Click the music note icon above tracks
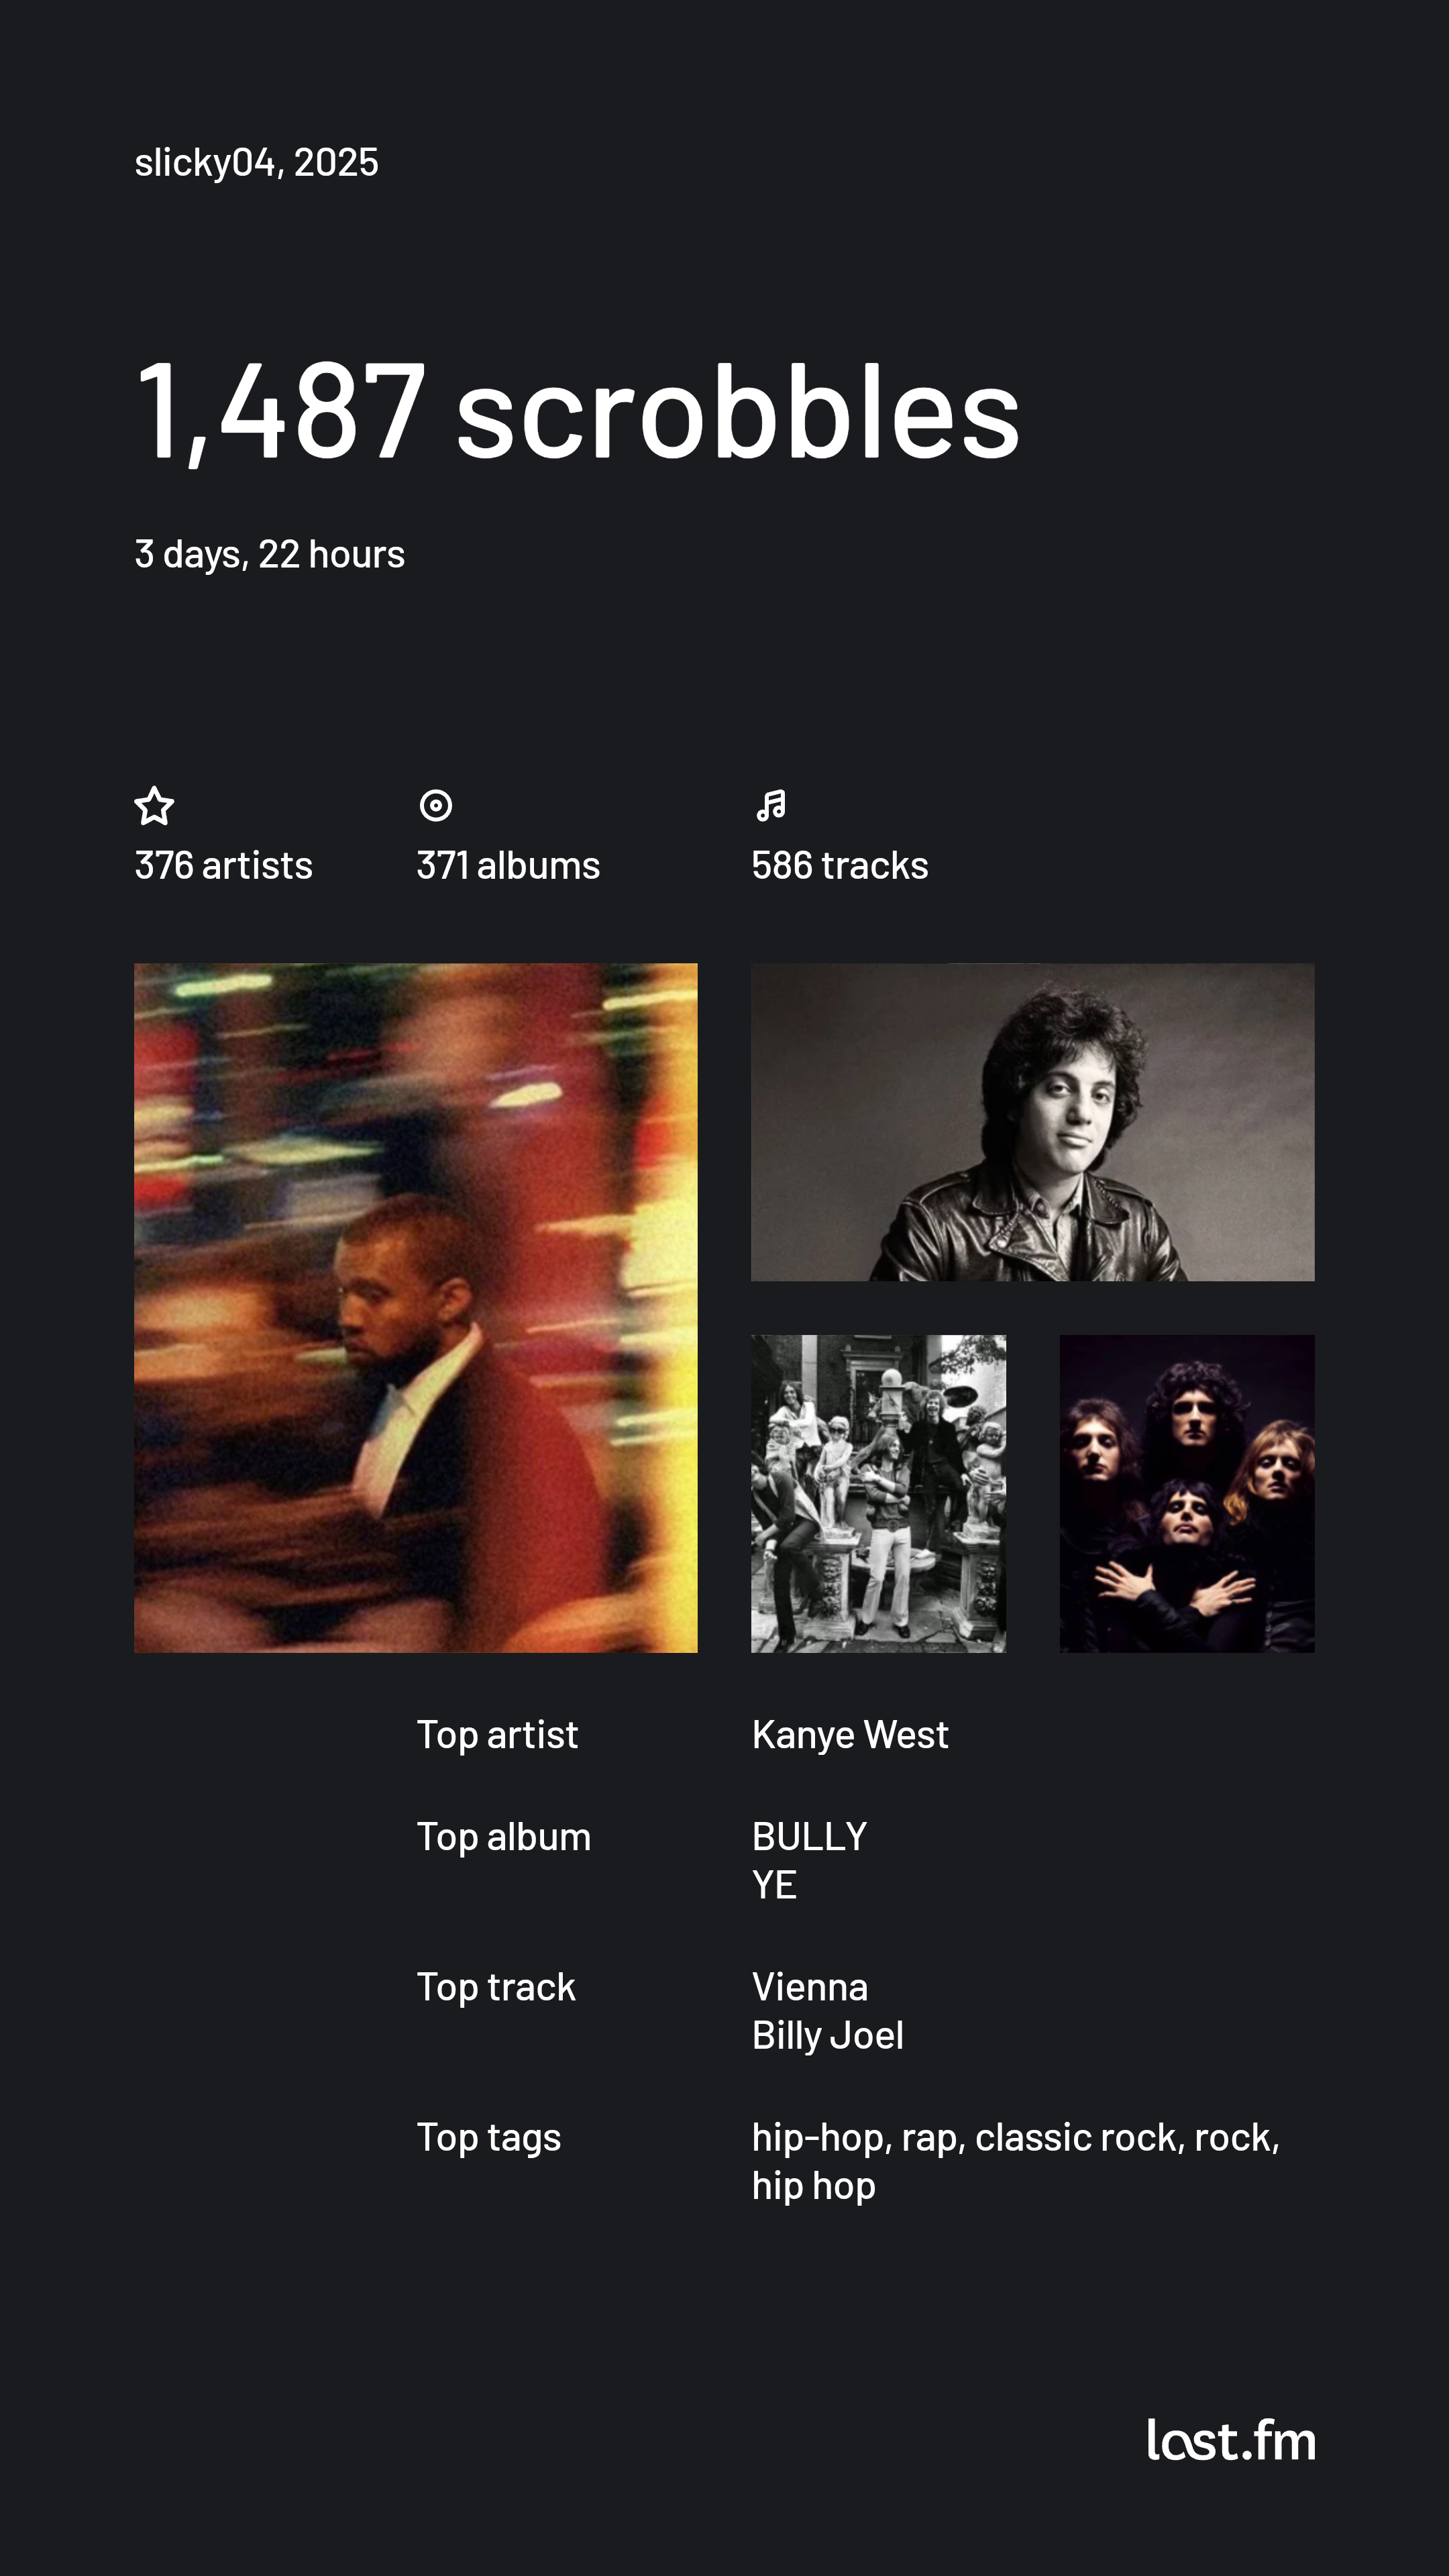The width and height of the screenshot is (1449, 2576). [771, 805]
